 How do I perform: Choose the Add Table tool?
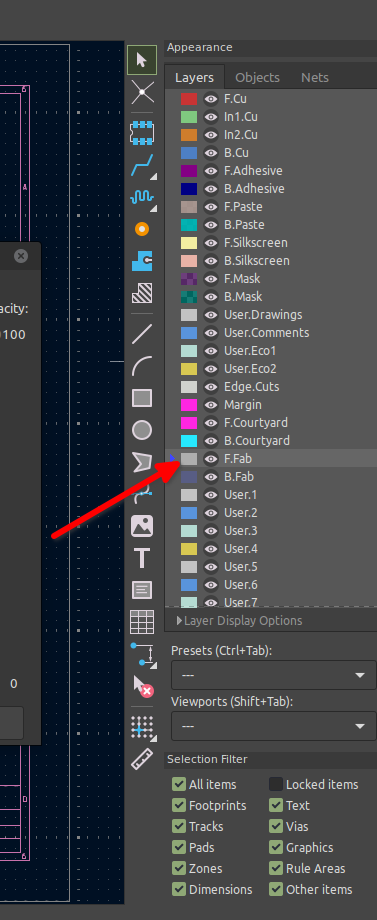click(x=142, y=622)
